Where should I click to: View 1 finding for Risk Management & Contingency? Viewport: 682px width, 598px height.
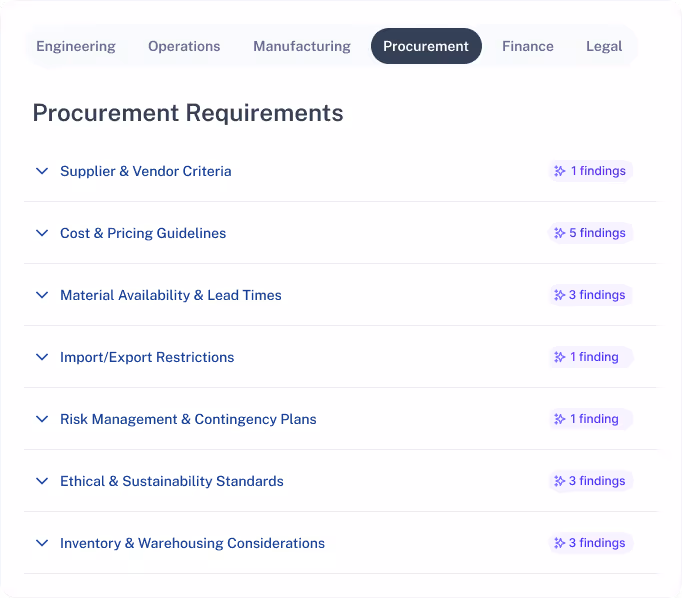pyautogui.click(x=590, y=419)
